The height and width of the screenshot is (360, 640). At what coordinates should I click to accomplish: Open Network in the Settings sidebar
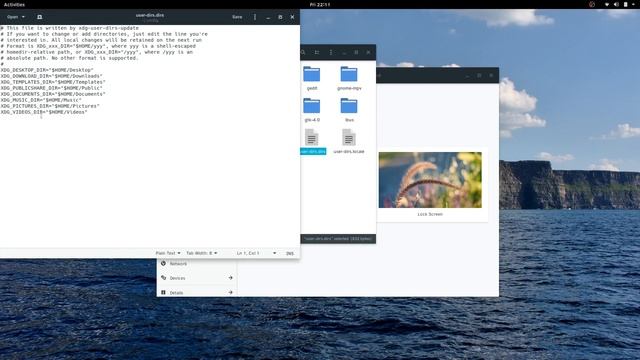(178, 264)
